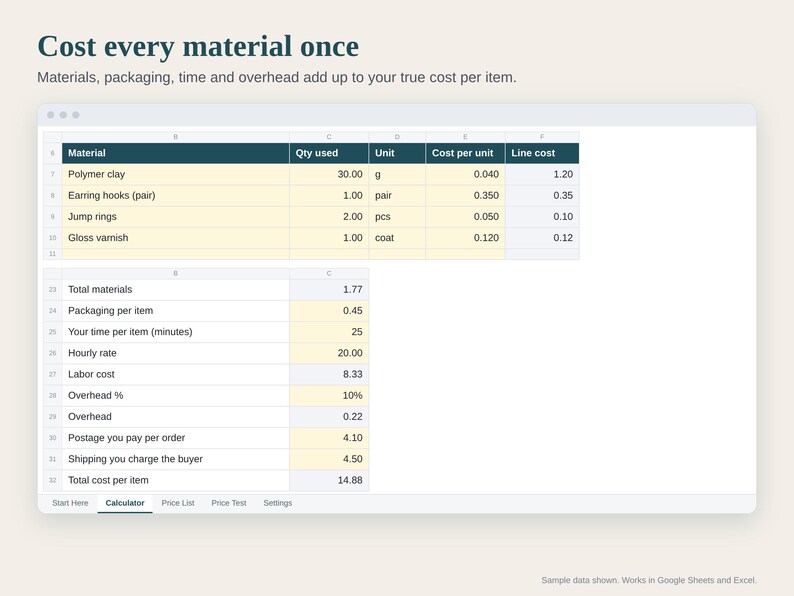This screenshot has height=596, width=794.
Task: Click 'Postage you pay per order' label
Action: 175,438
